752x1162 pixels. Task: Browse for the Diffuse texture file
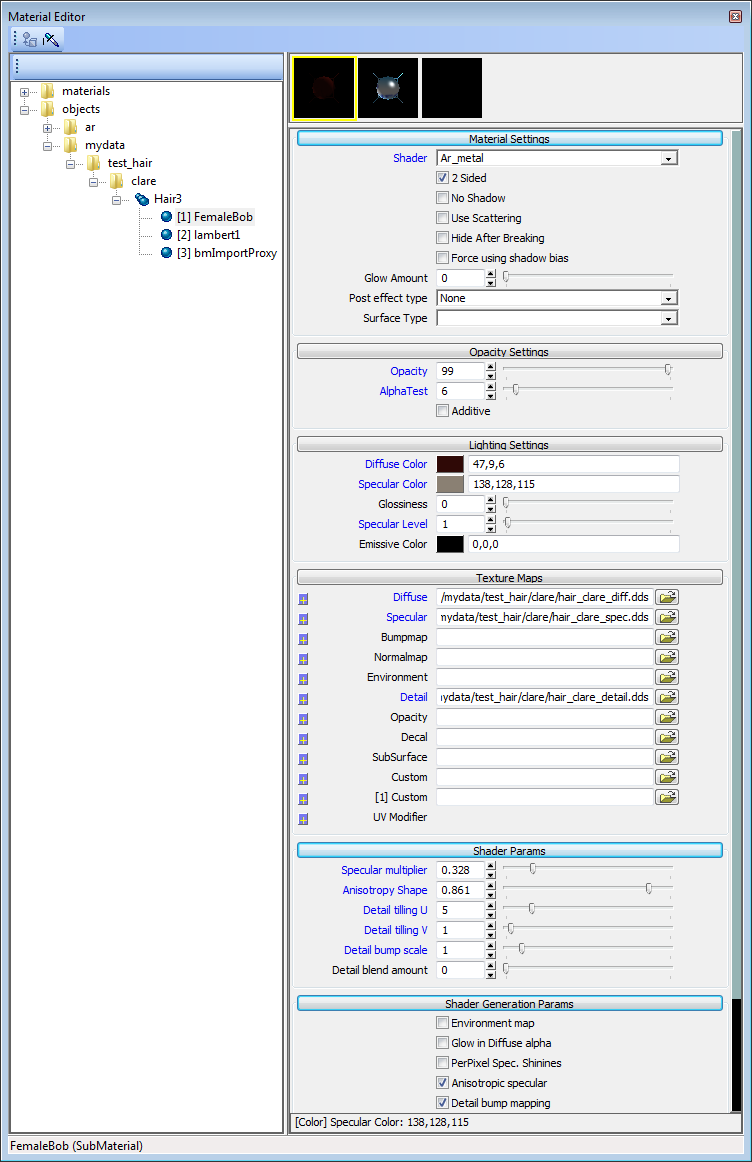click(x=667, y=597)
